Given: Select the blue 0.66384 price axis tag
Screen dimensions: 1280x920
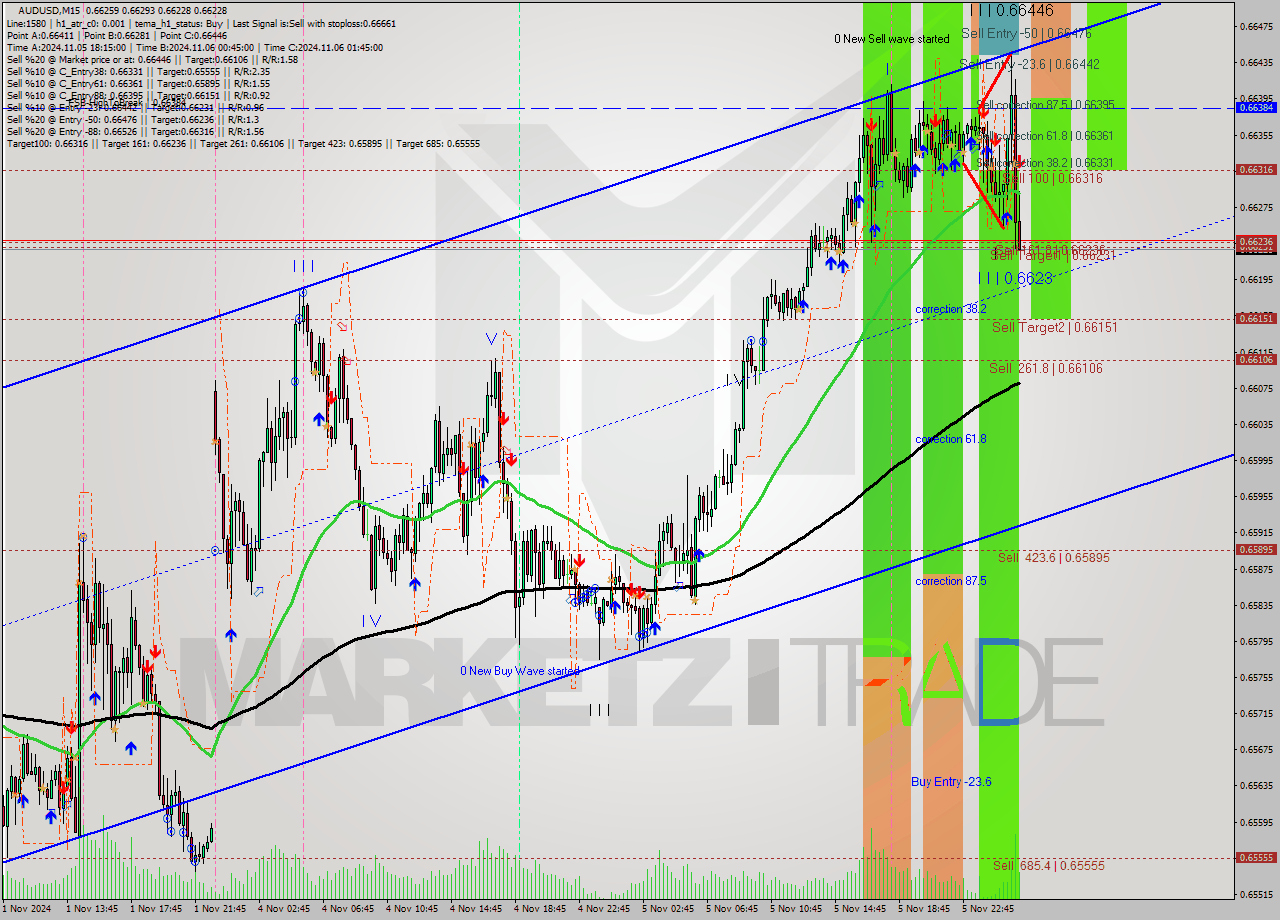Looking at the screenshot, I should click(x=1255, y=107).
